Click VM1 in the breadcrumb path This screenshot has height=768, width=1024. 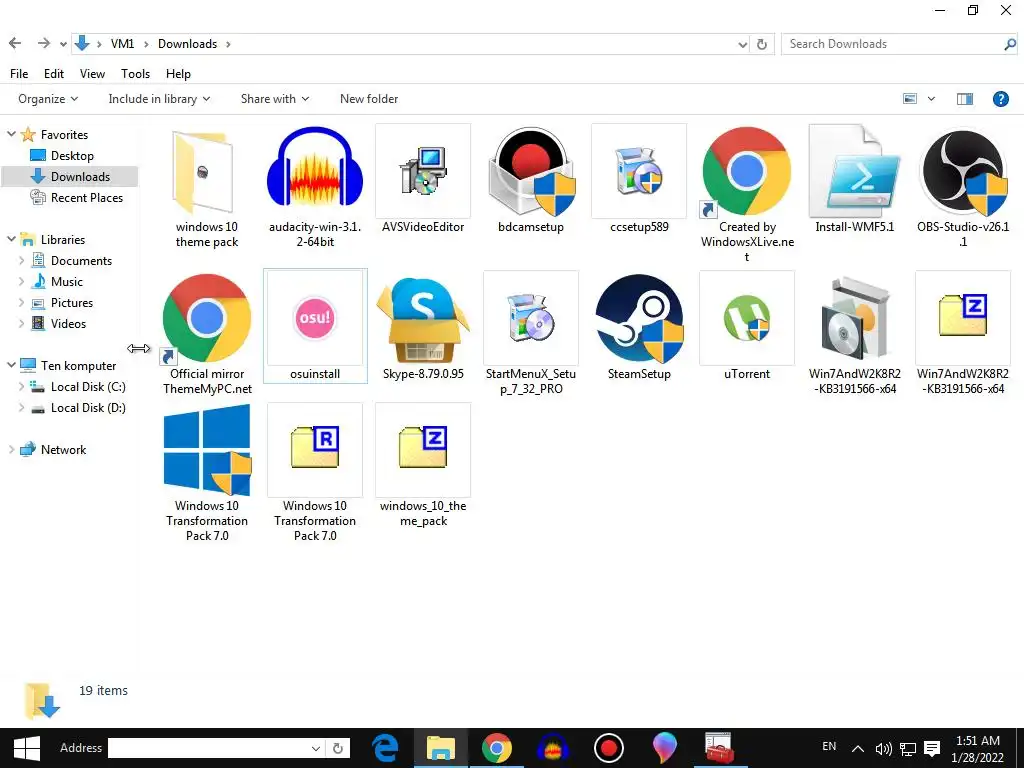pos(122,44)
